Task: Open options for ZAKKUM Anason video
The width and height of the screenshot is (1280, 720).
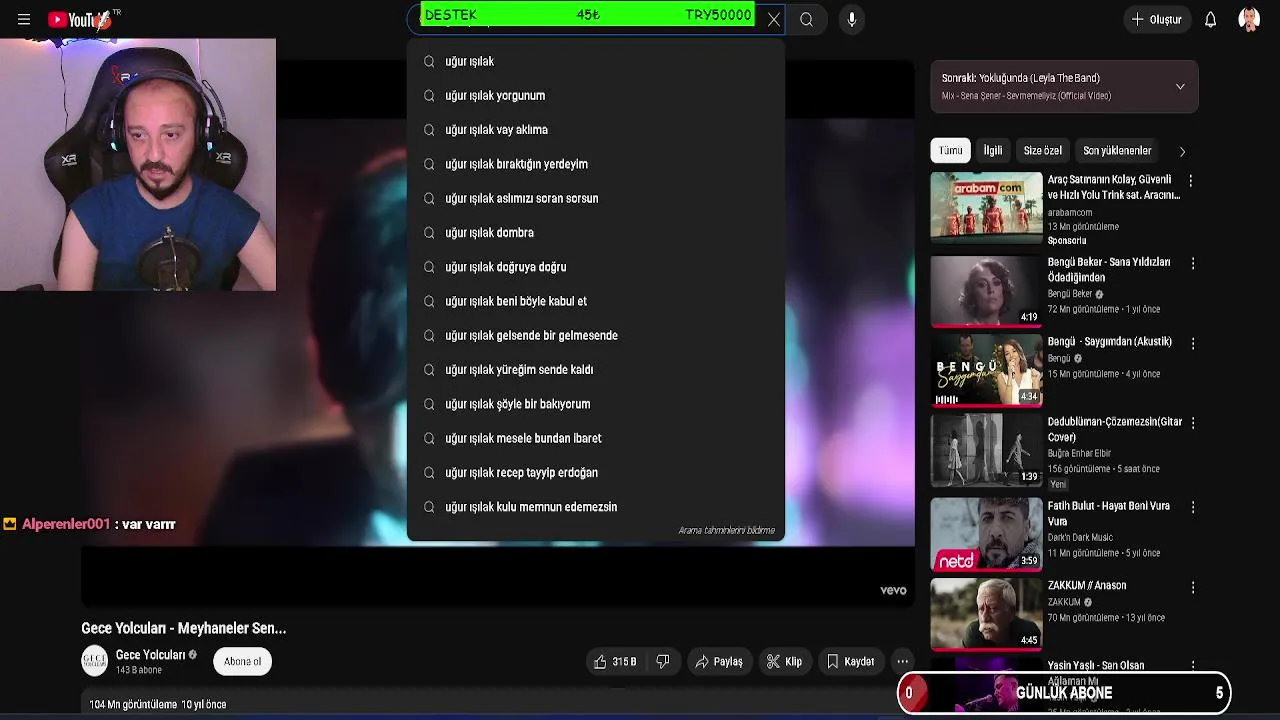Action: click(x=1192, y=587)
